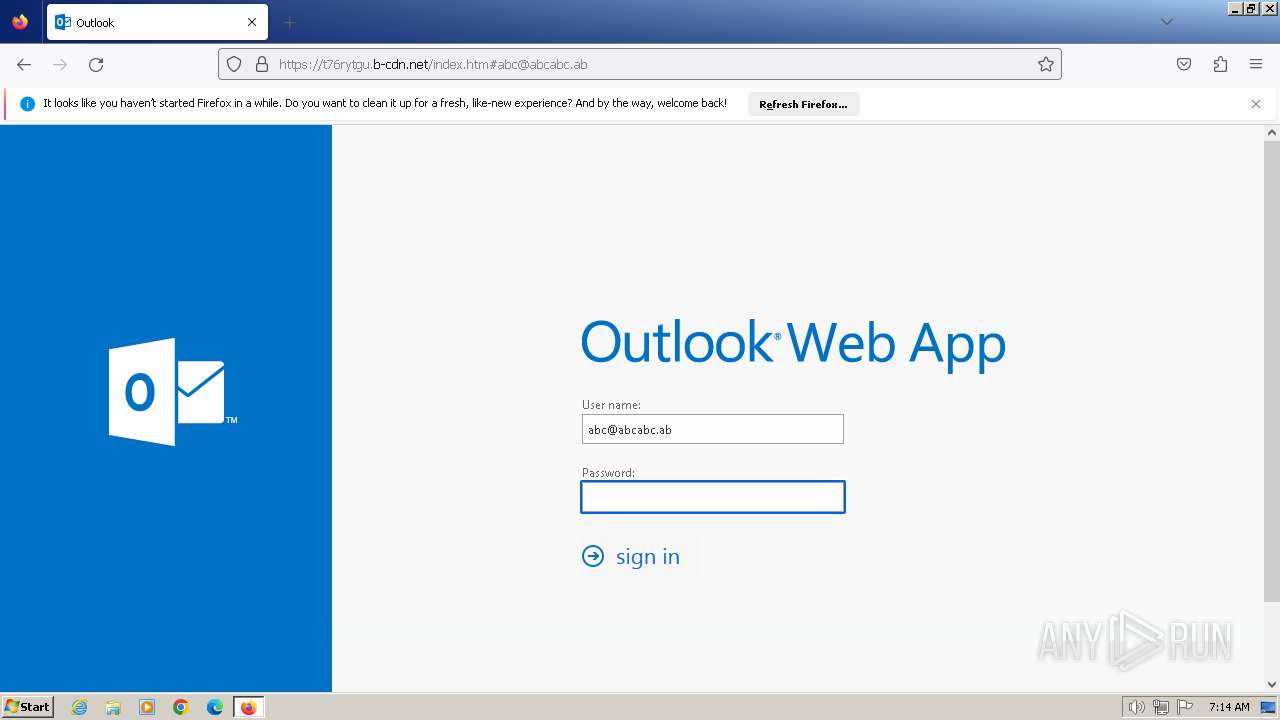
Task: Open network status tray icon
Action: click(x=1161, y=707)
